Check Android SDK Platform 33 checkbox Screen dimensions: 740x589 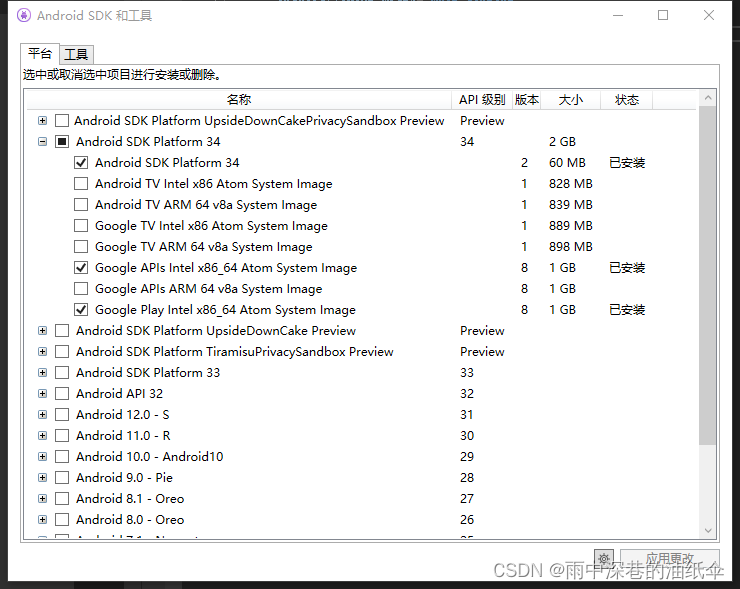point(62,373)
